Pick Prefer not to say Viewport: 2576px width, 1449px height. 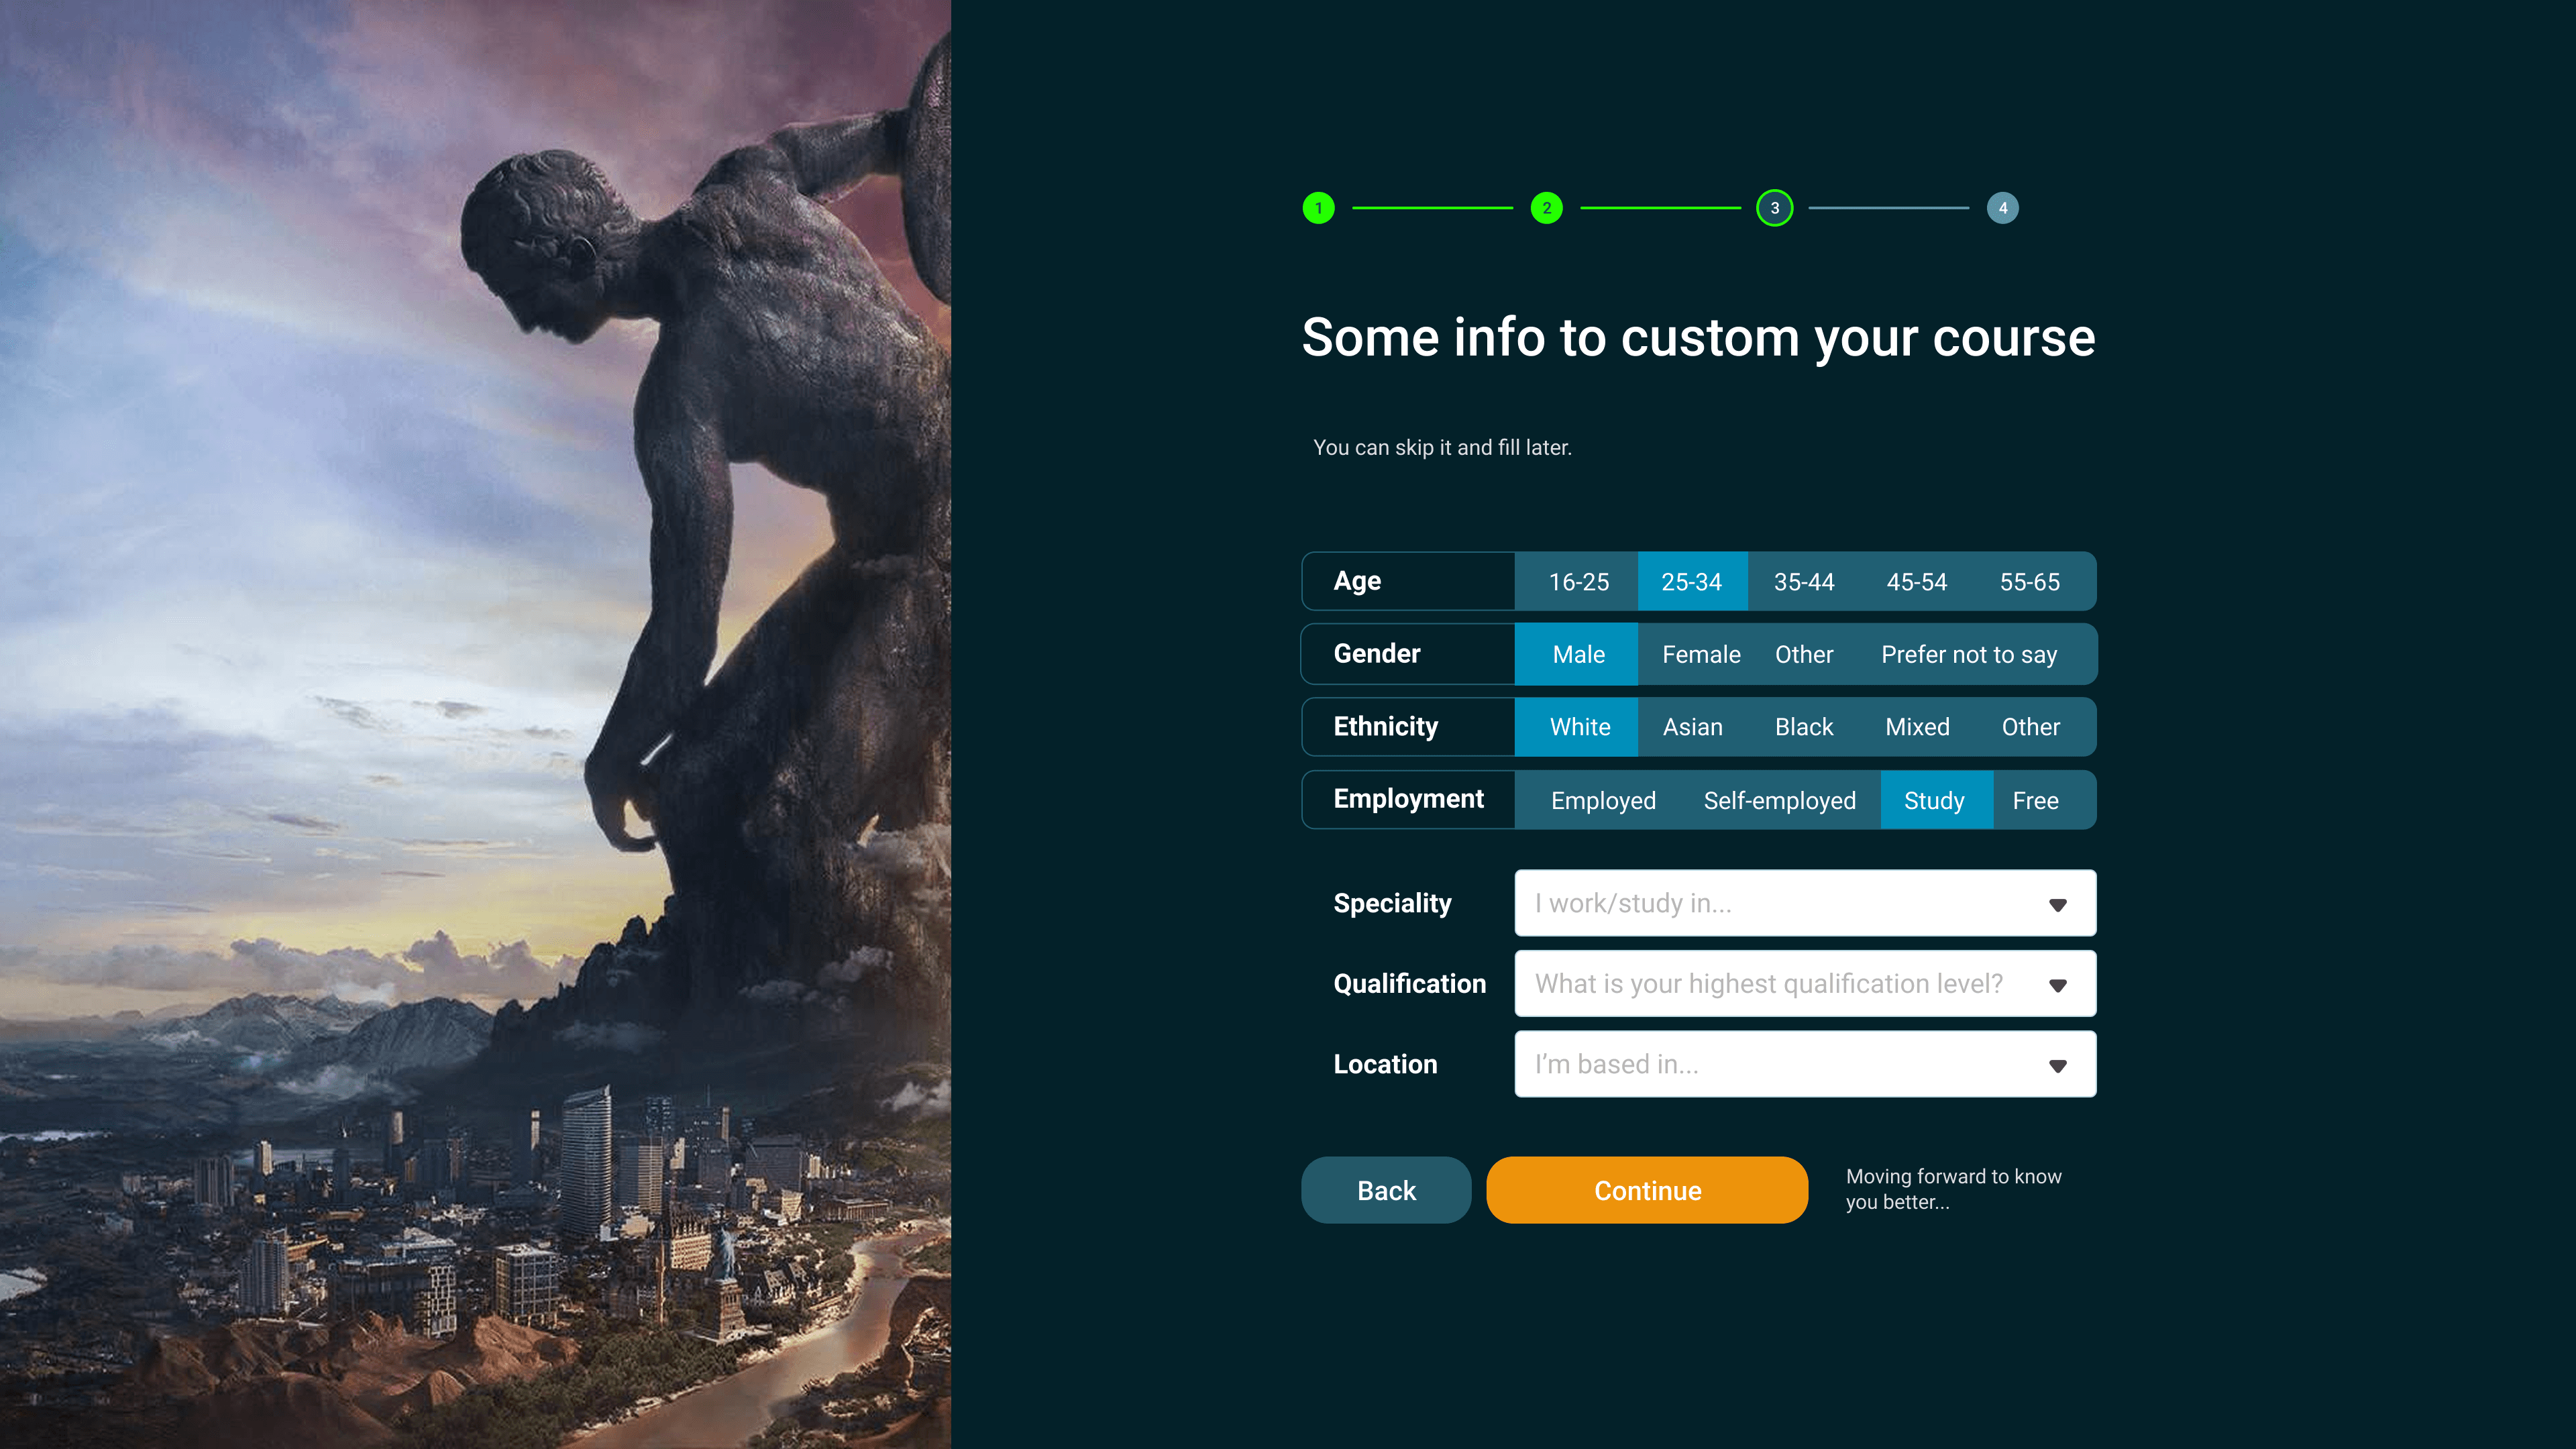click(1968, 655)
